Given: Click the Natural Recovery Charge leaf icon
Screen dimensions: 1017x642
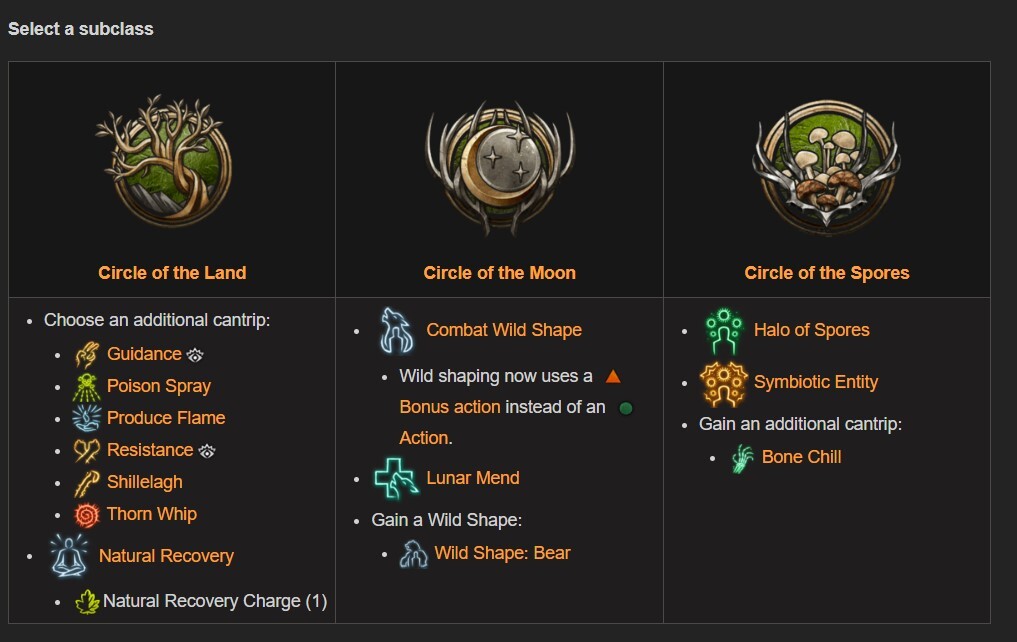Looking at the screenshot, I should tap(89, 600).
